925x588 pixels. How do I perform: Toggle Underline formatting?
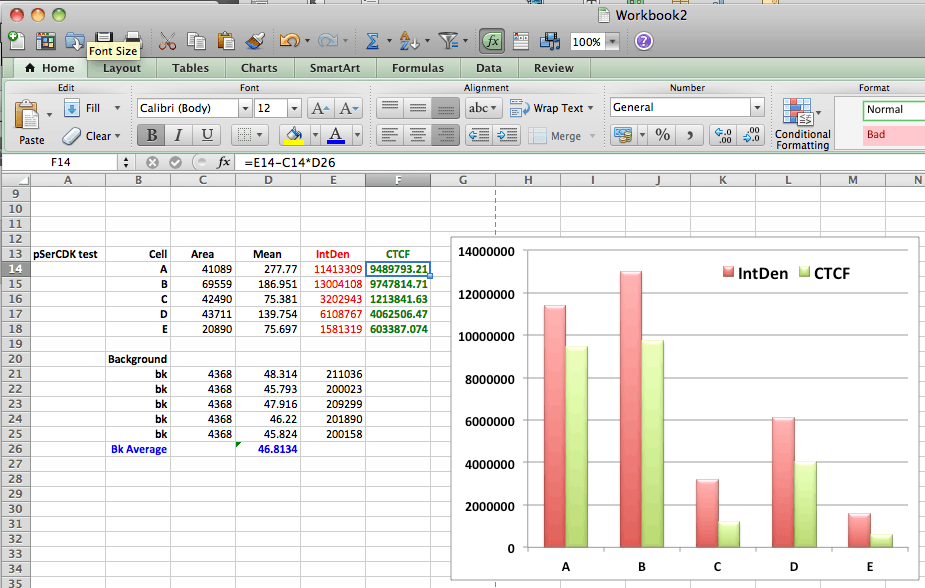(206, 135)
